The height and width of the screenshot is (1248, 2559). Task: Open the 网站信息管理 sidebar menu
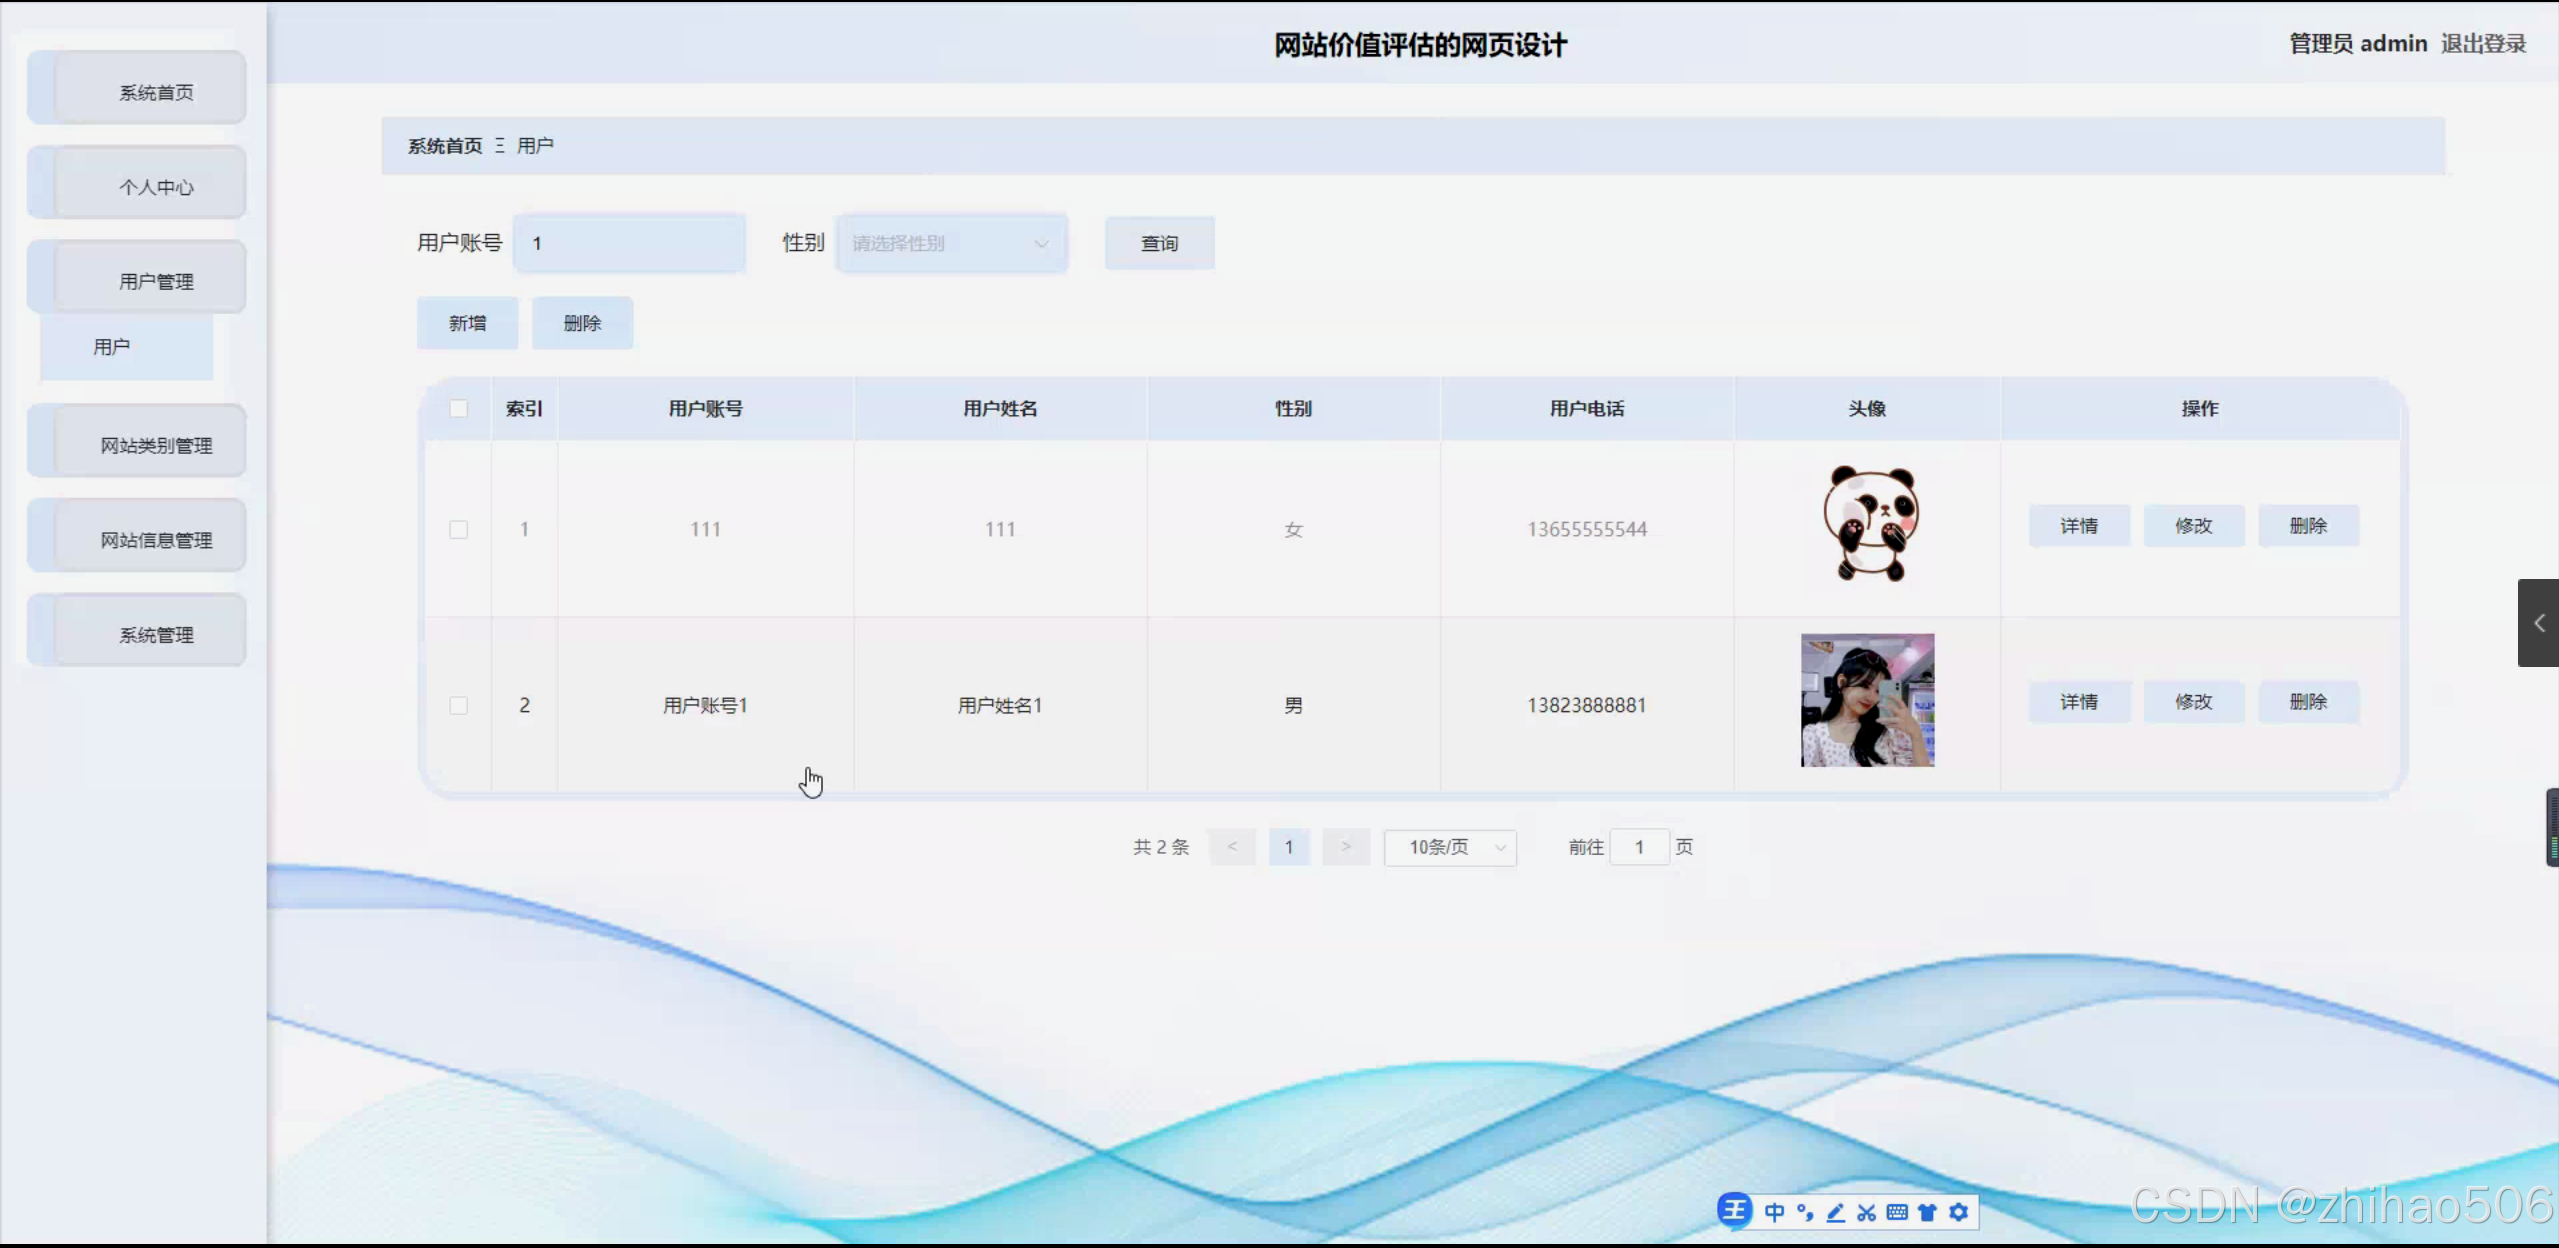click(156, 539)
